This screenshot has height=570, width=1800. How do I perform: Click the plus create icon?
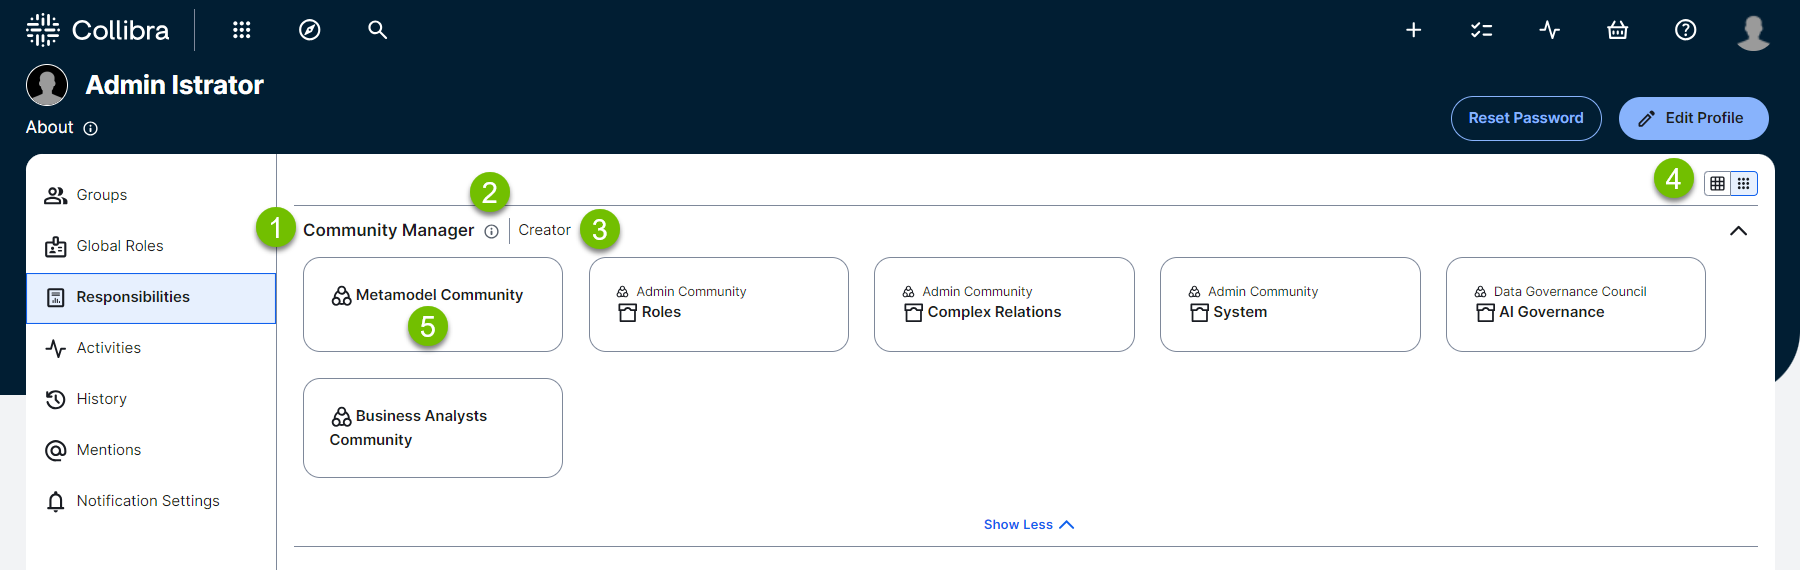pos(1413,30)
